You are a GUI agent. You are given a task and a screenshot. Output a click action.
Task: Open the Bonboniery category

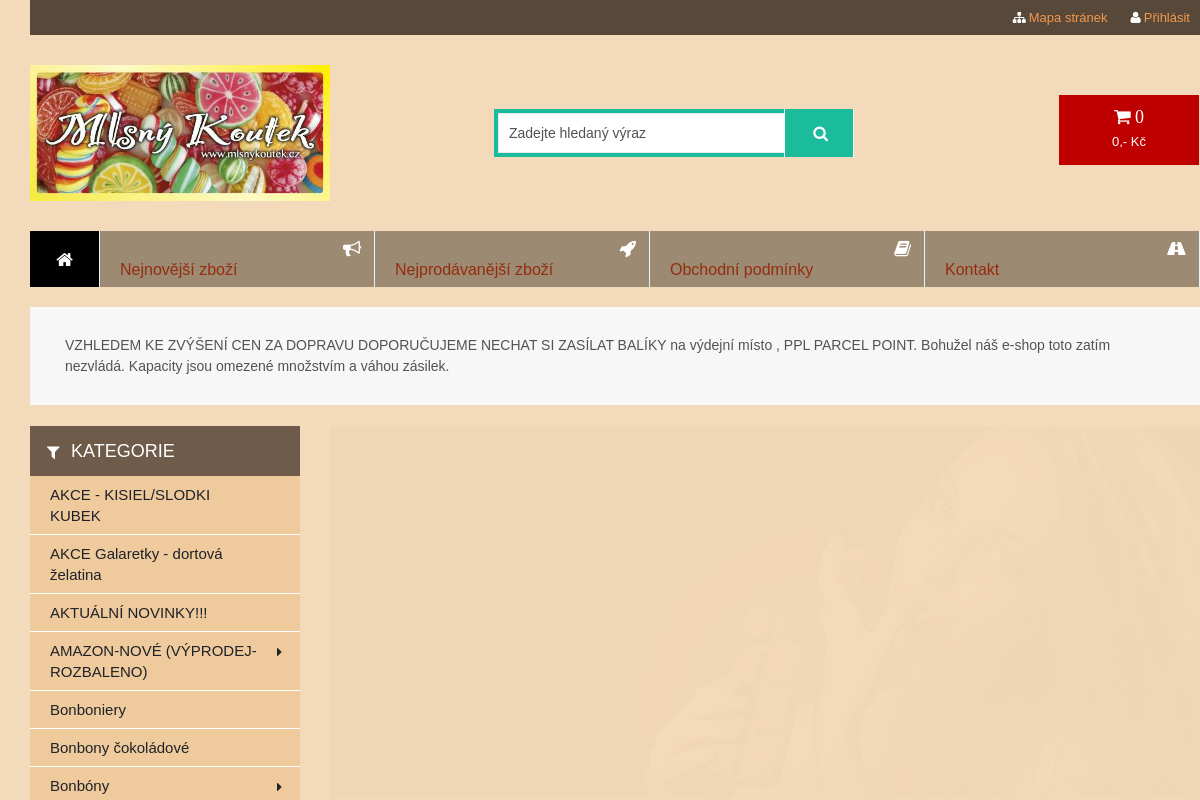point(165,710)
